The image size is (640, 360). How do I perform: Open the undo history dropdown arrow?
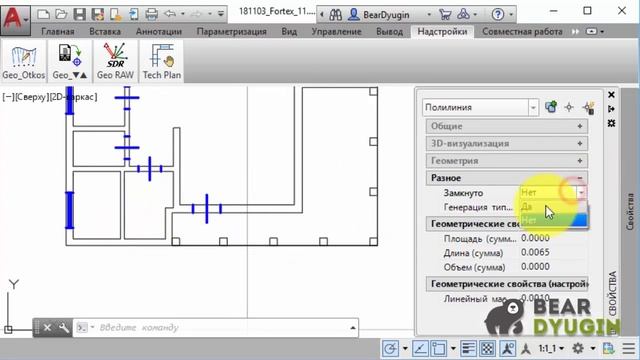tap(182, 14)
